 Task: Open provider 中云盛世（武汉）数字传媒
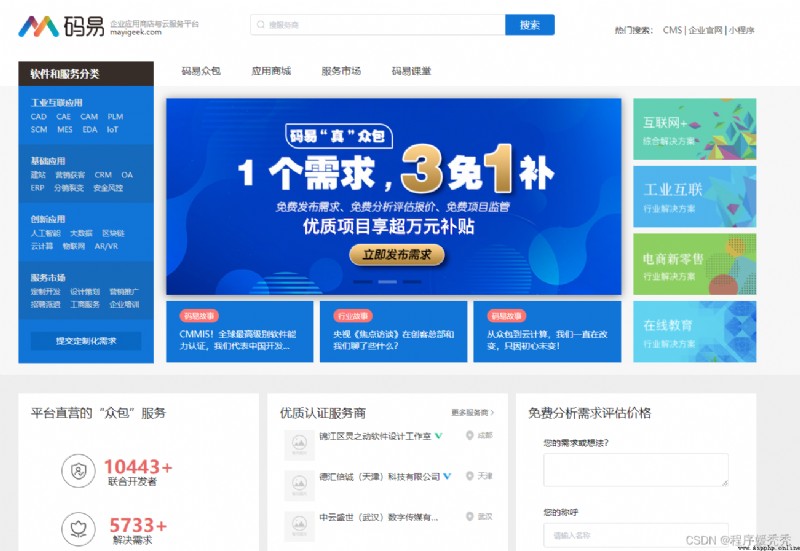(379, 517)
